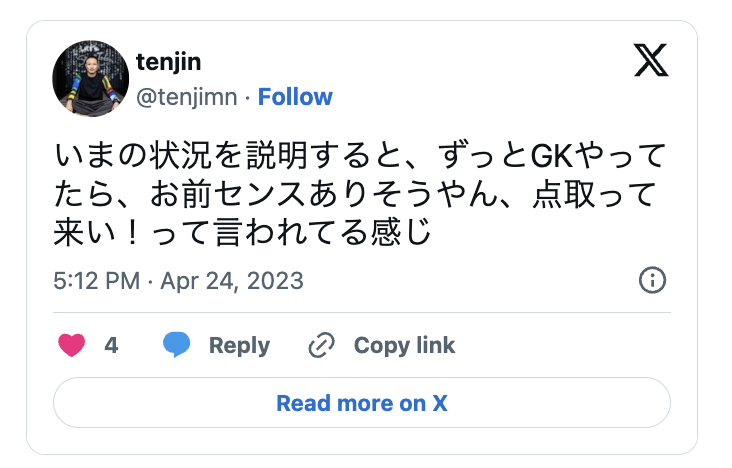Click the 5:12 PM time text
This screenshot has height=468, width=732.
96,280
